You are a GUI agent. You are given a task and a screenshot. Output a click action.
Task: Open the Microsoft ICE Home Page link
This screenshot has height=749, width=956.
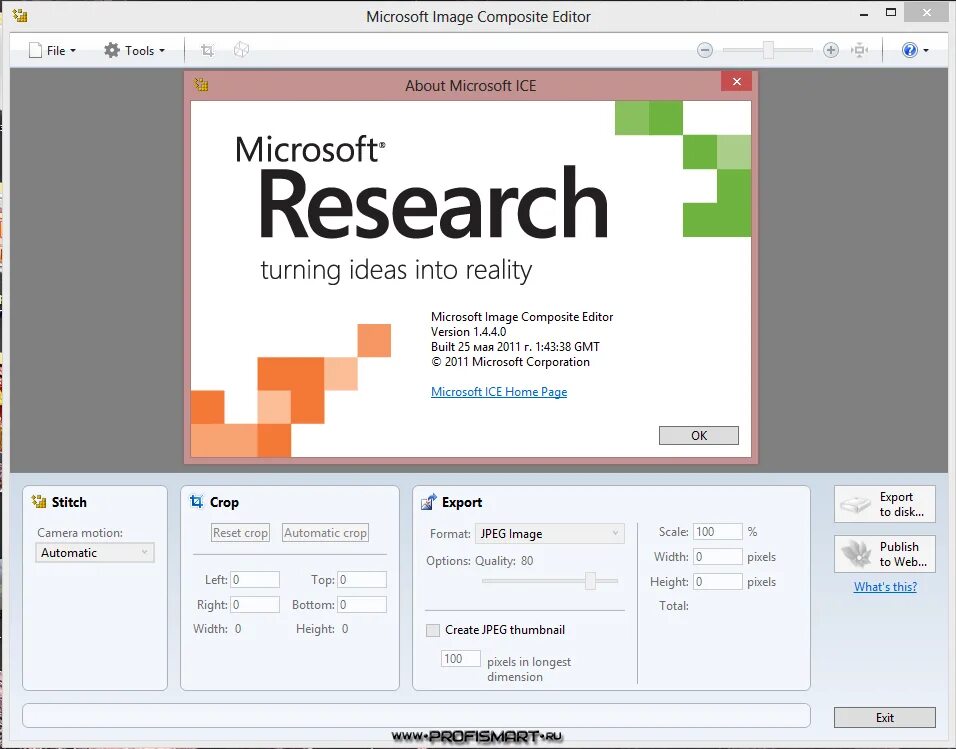[499, 392]
